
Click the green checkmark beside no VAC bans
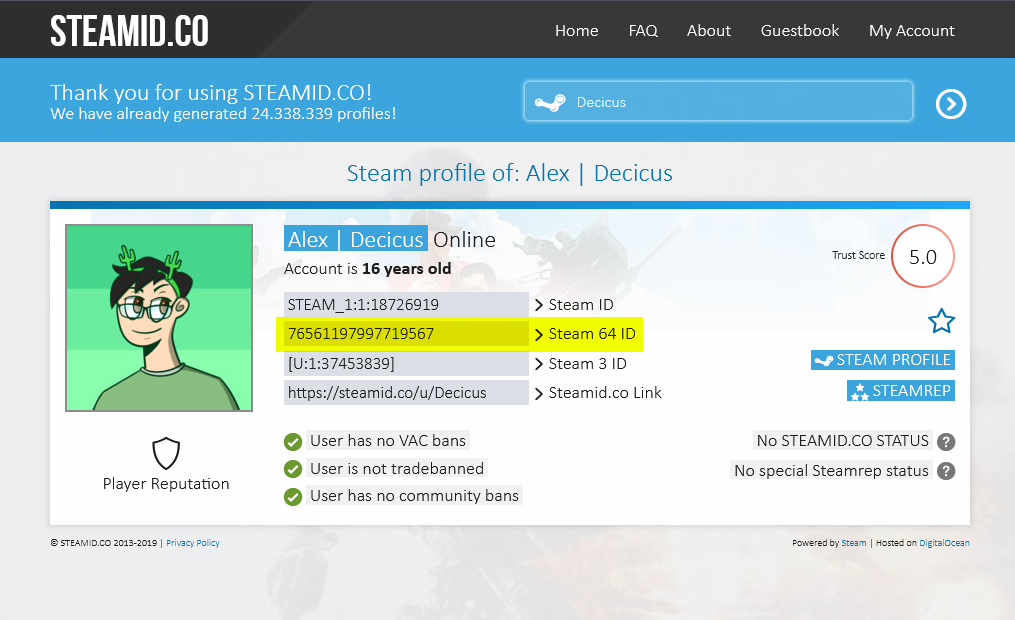[x=293, y=441]
